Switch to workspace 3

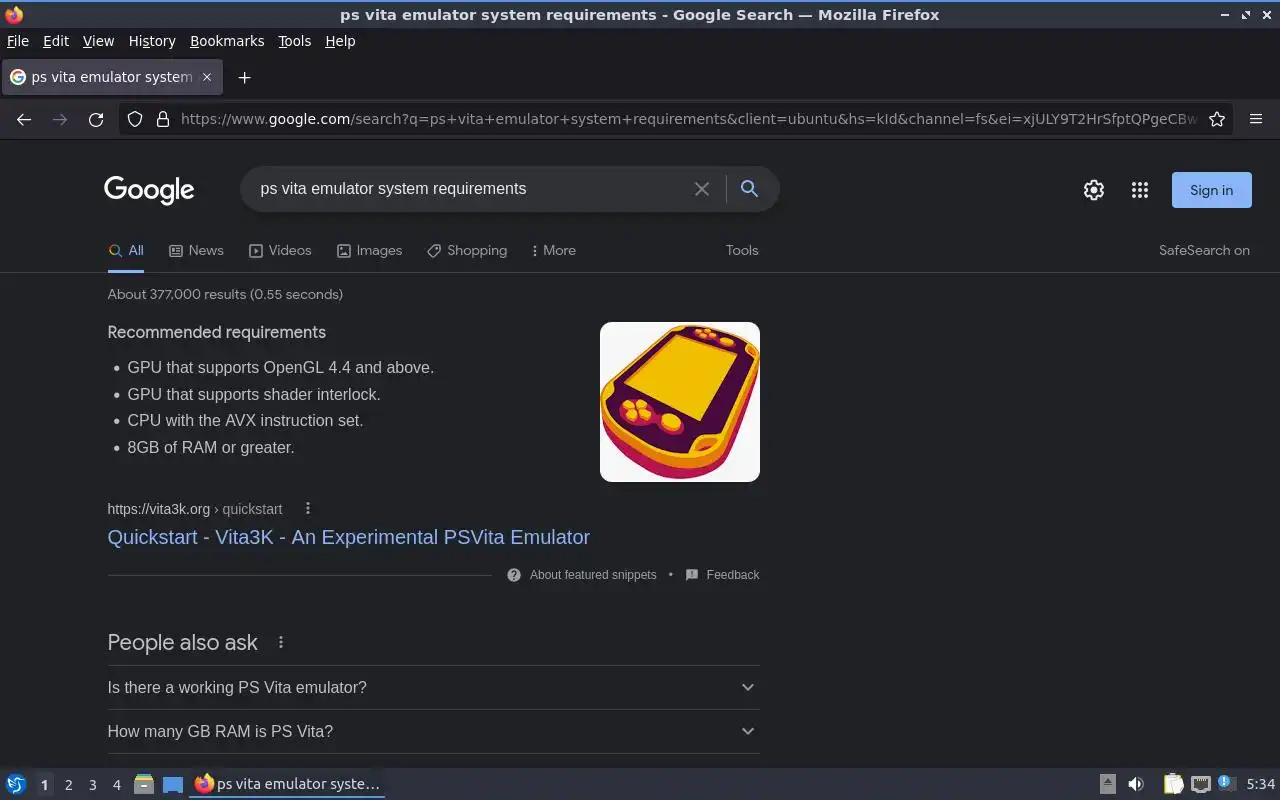[92, 785]
